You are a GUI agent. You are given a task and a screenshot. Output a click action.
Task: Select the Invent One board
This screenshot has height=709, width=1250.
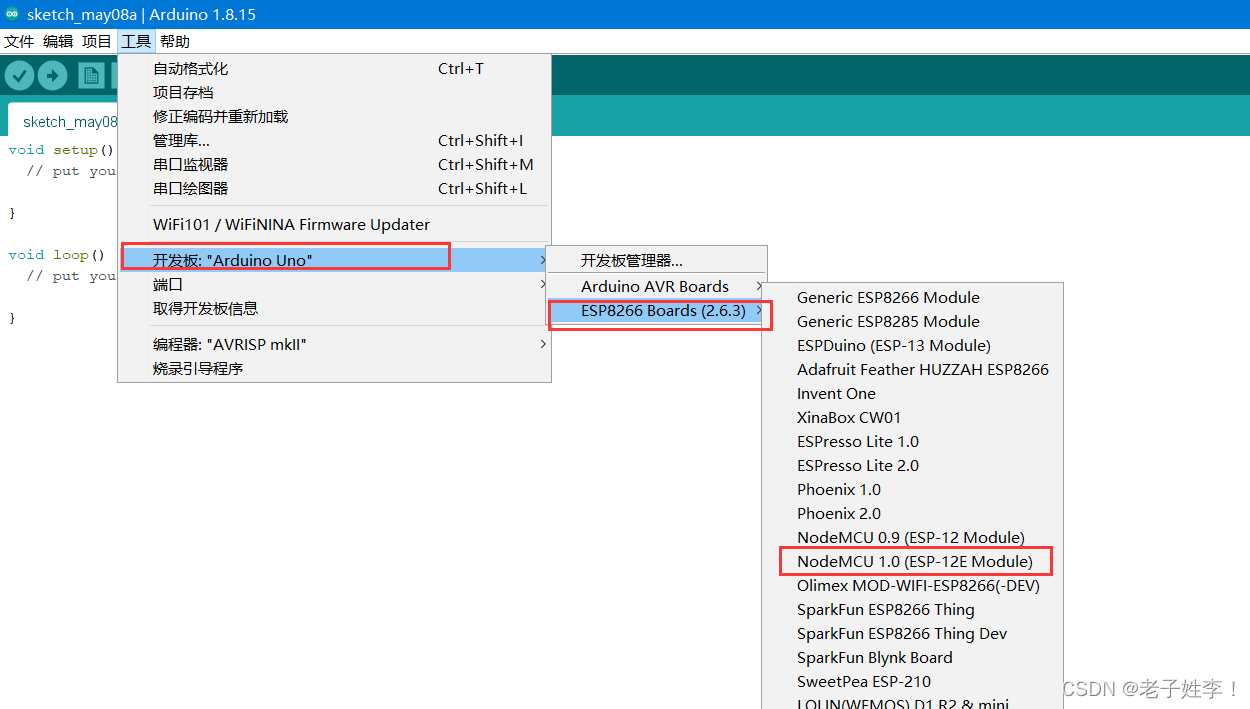[912, 393]
